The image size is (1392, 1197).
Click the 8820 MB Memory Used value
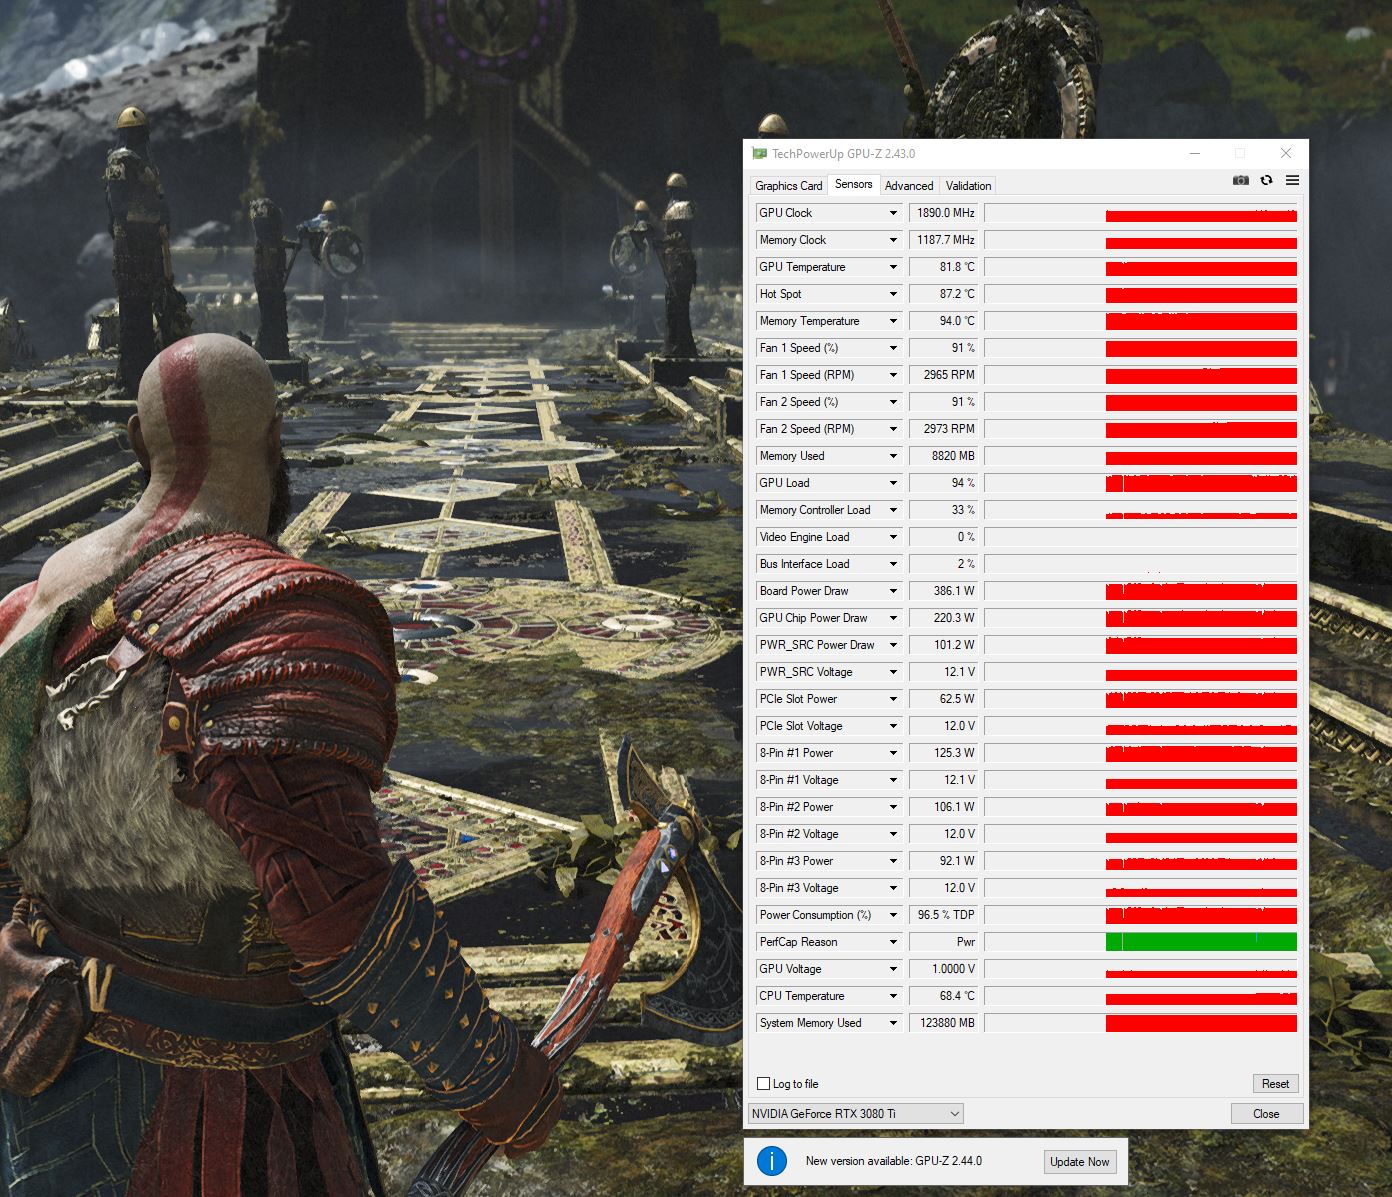coord(943,456)
